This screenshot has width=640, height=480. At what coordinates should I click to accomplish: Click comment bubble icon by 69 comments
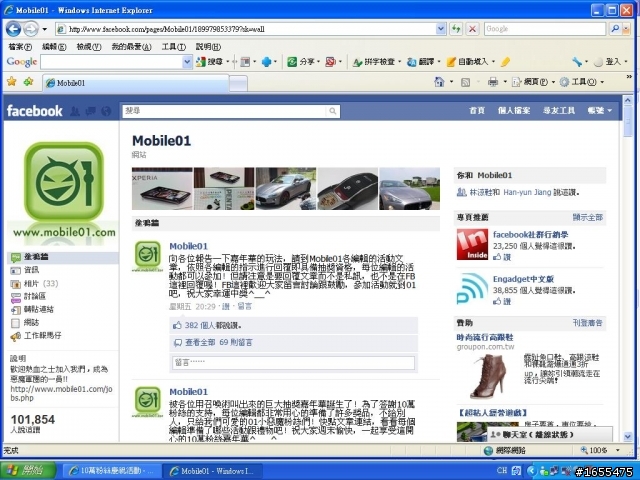[178, 343]
